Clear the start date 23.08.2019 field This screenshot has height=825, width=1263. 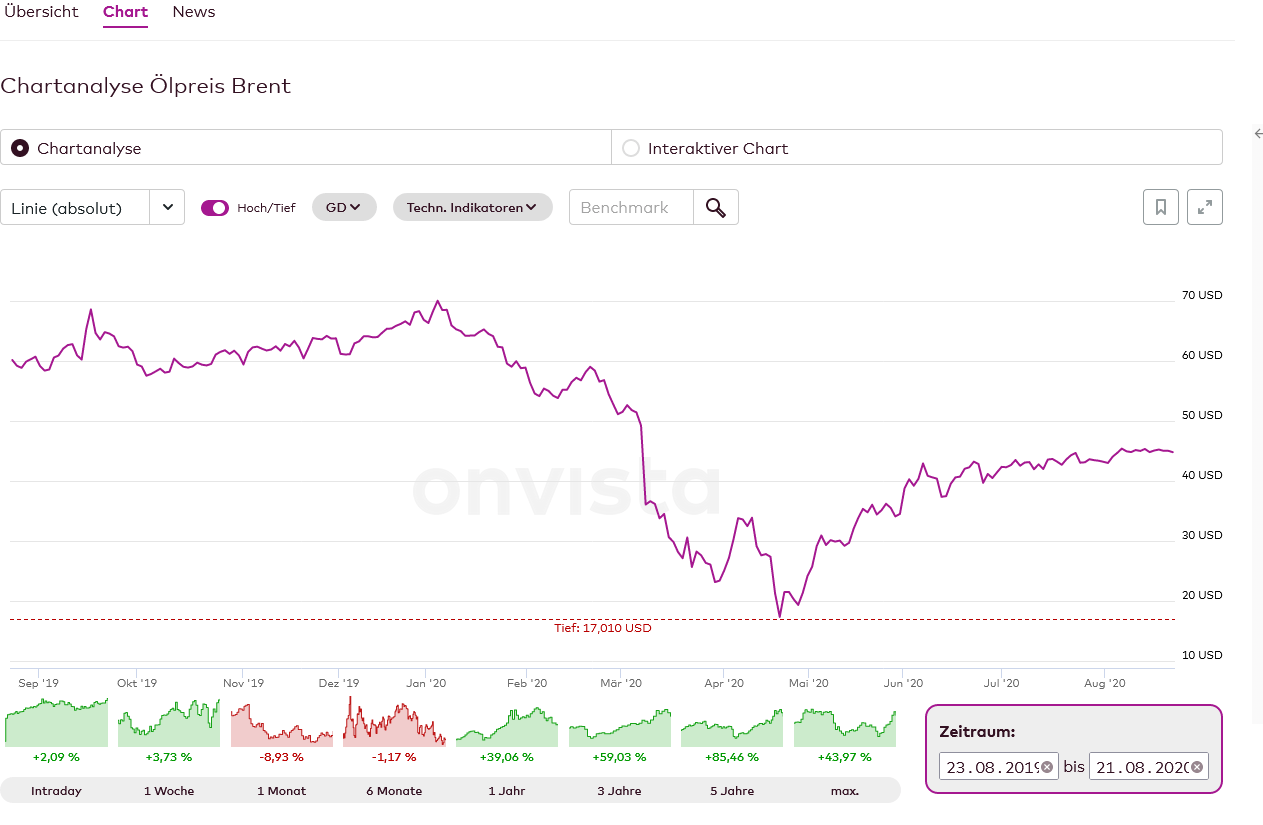click(x=1046, y=767)
